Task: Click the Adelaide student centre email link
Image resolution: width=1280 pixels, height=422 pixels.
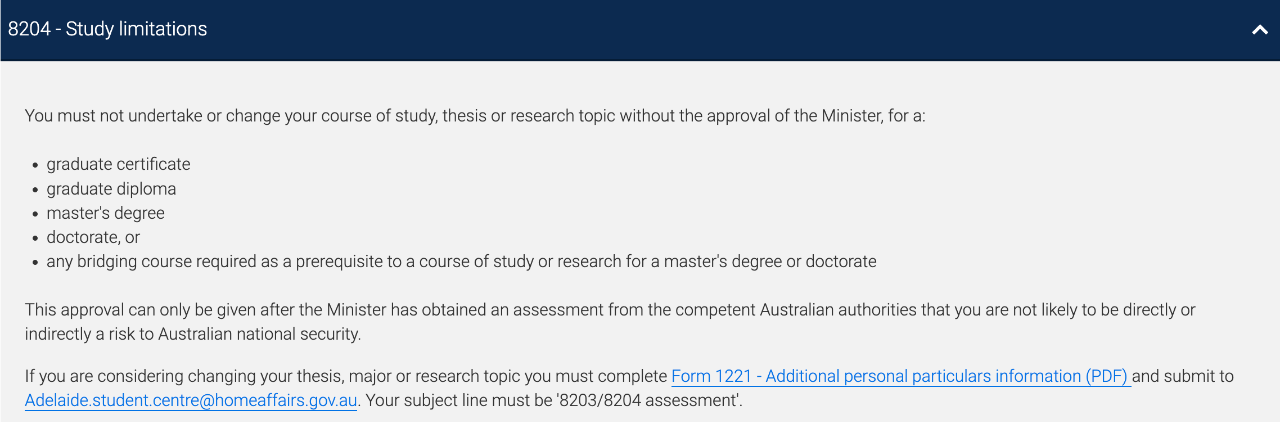Action: [191, 401]
